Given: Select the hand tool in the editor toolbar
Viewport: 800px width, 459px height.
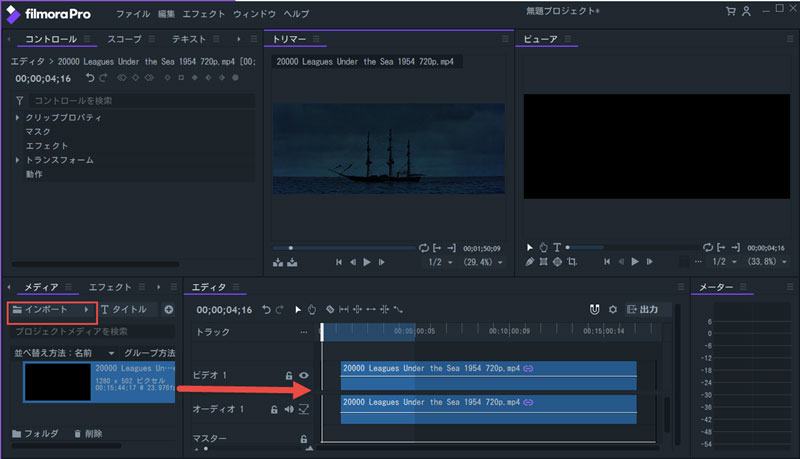Looking at the screenshot, I should (311, 310).
